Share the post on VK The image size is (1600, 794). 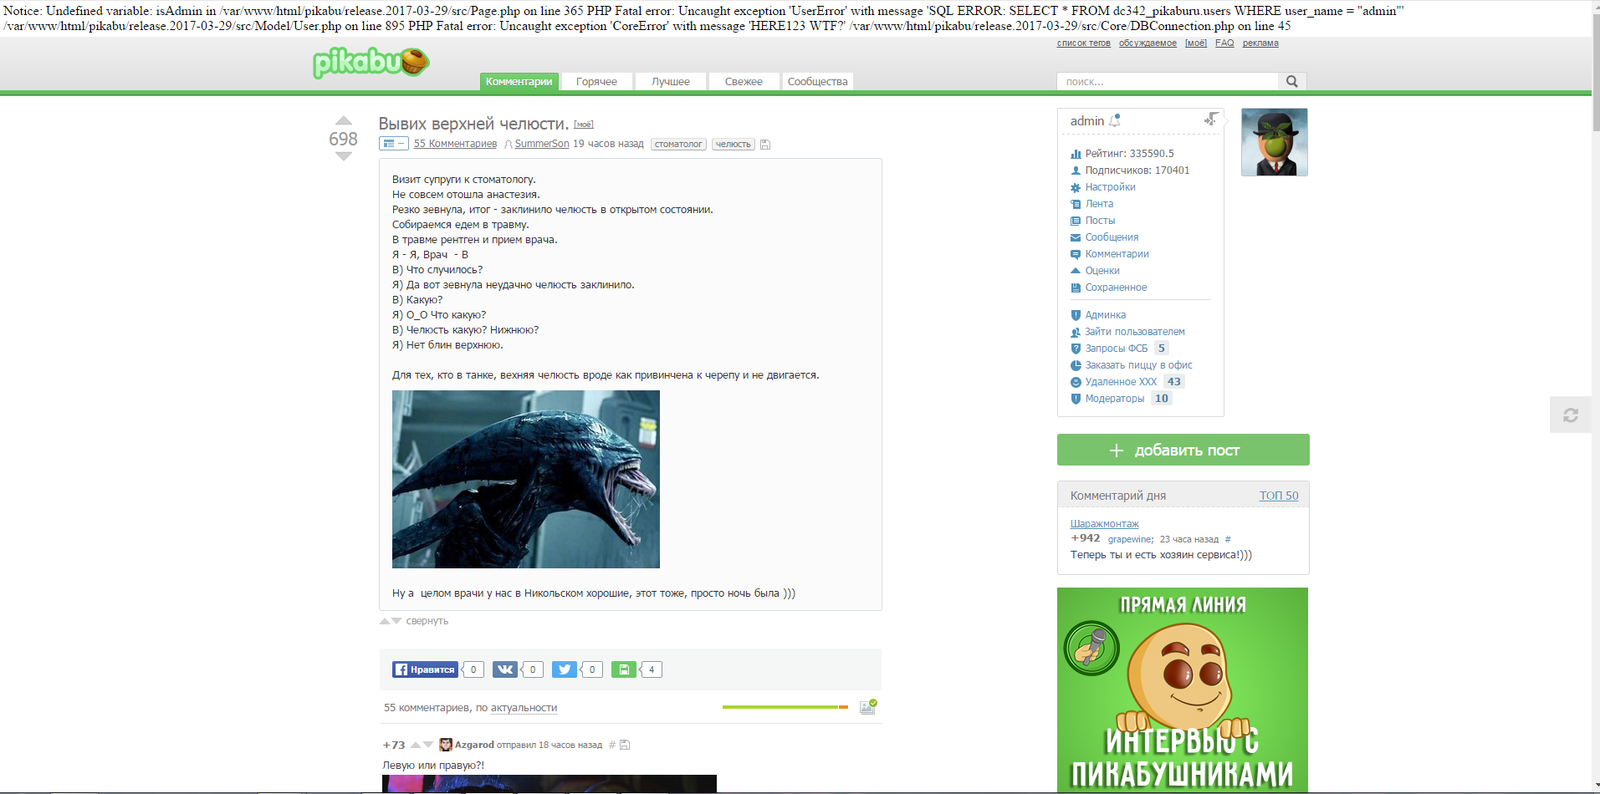(505, 670)
